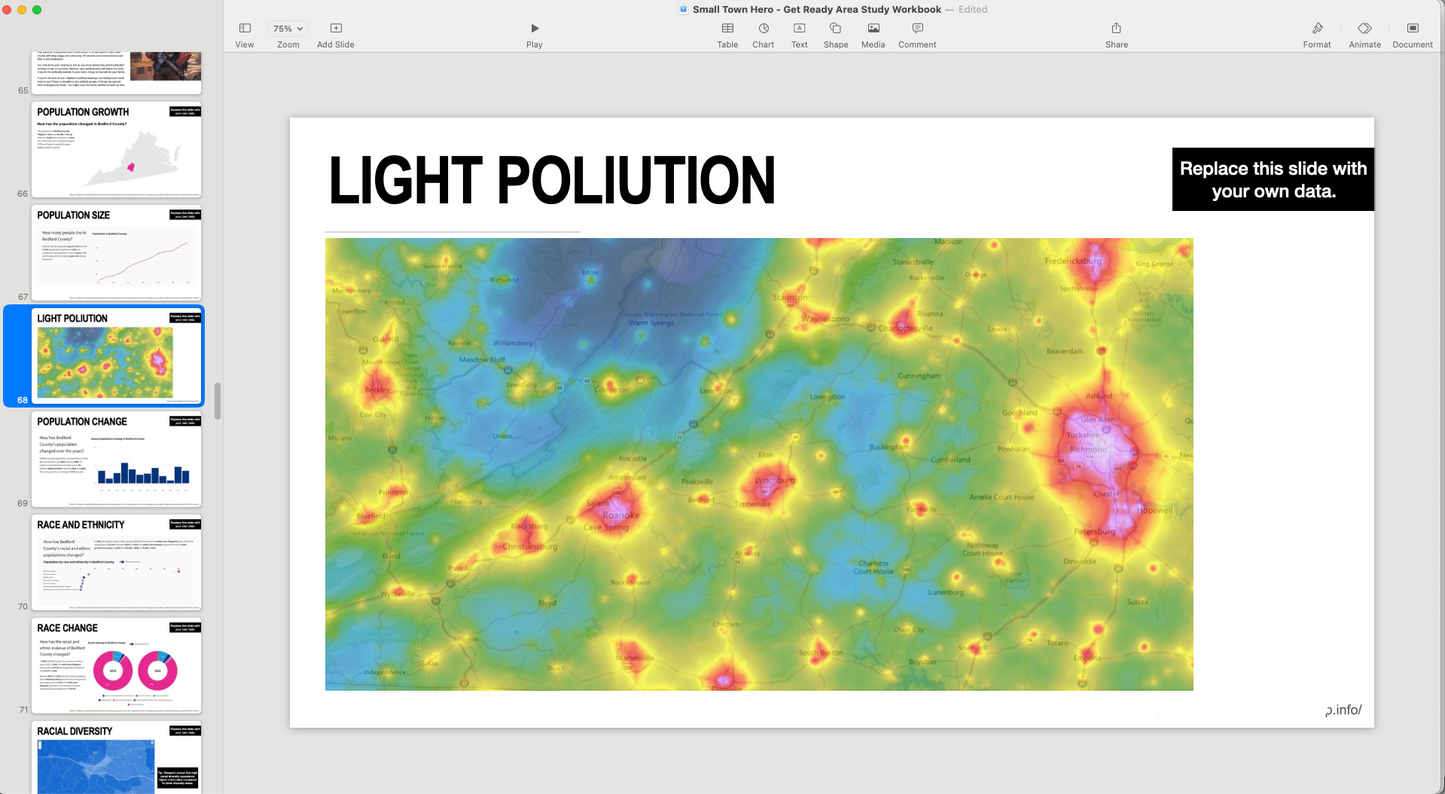Viewport: 1445px width, 794px height.
Task: Open the Zoom 75% dropdown
Action: tap(288, 29)
